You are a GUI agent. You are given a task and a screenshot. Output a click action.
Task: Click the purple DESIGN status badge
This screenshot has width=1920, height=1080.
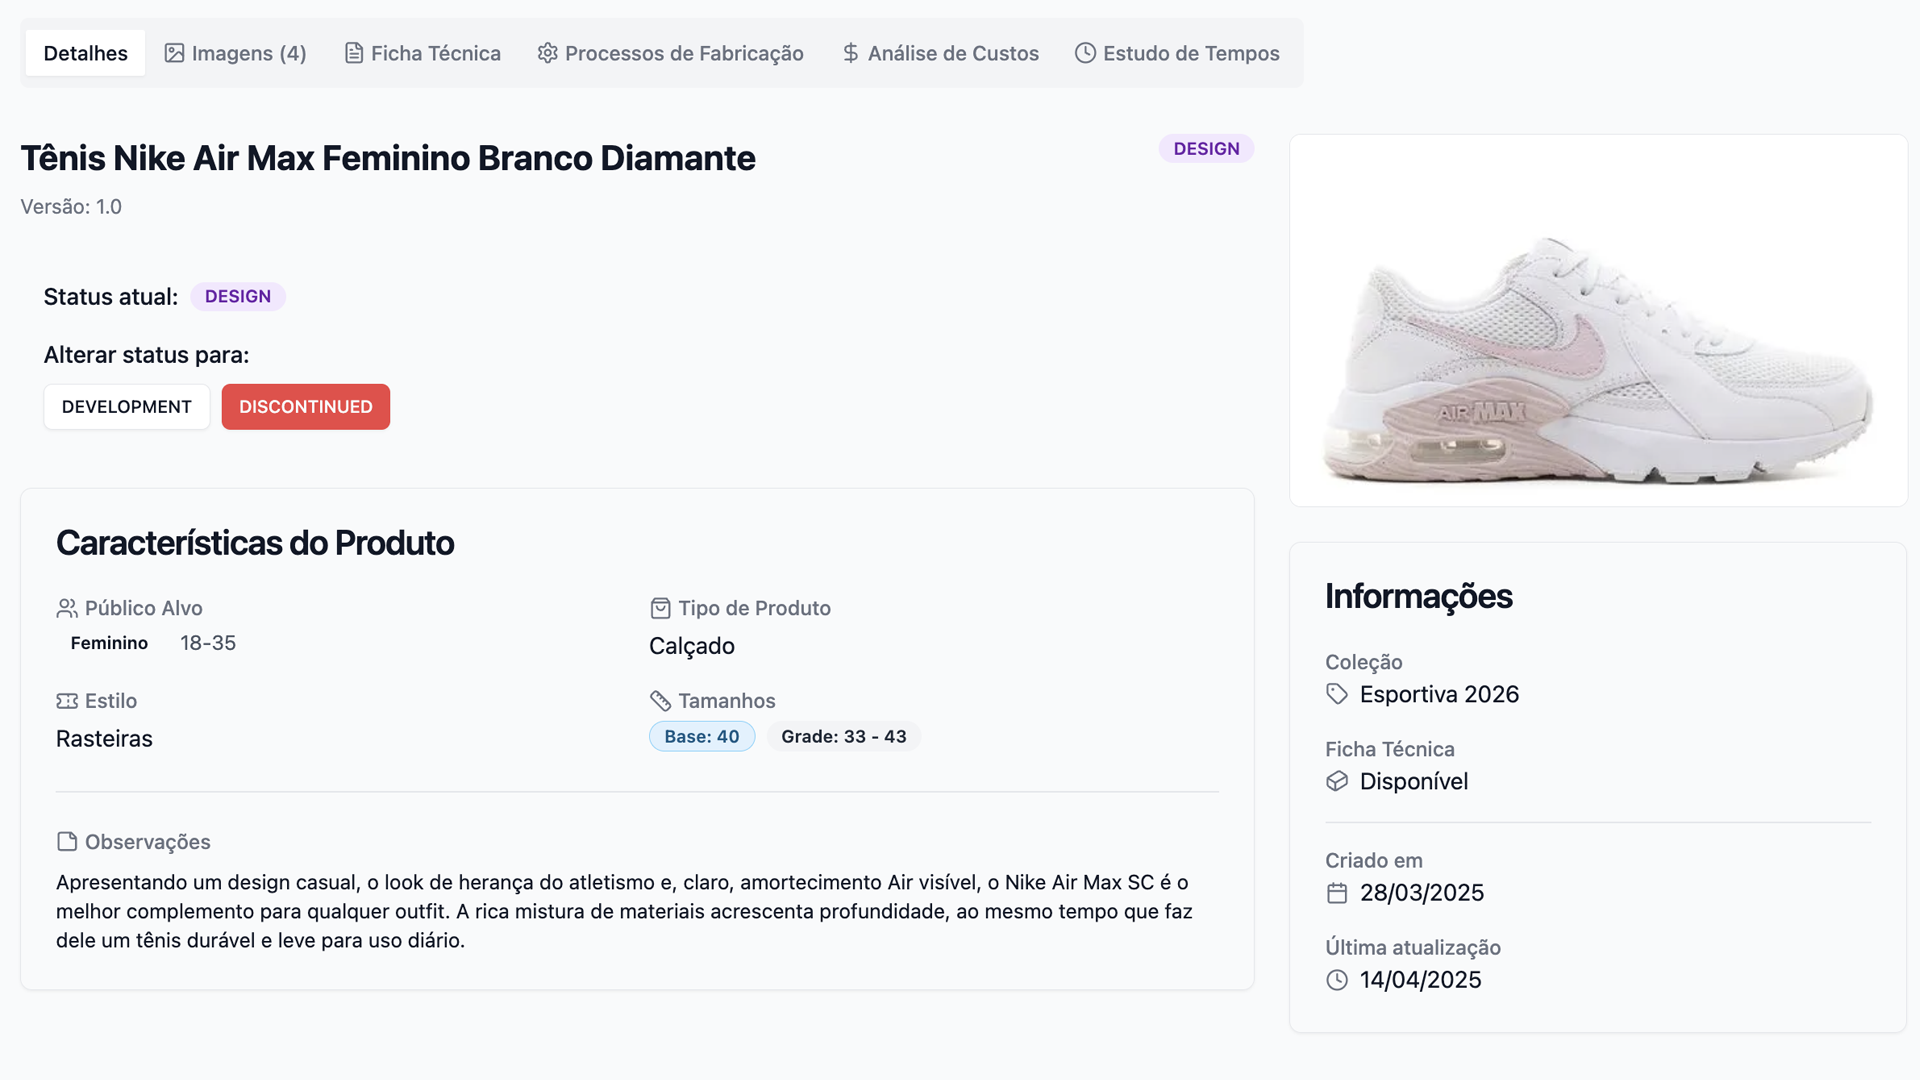coord(1206,148)
